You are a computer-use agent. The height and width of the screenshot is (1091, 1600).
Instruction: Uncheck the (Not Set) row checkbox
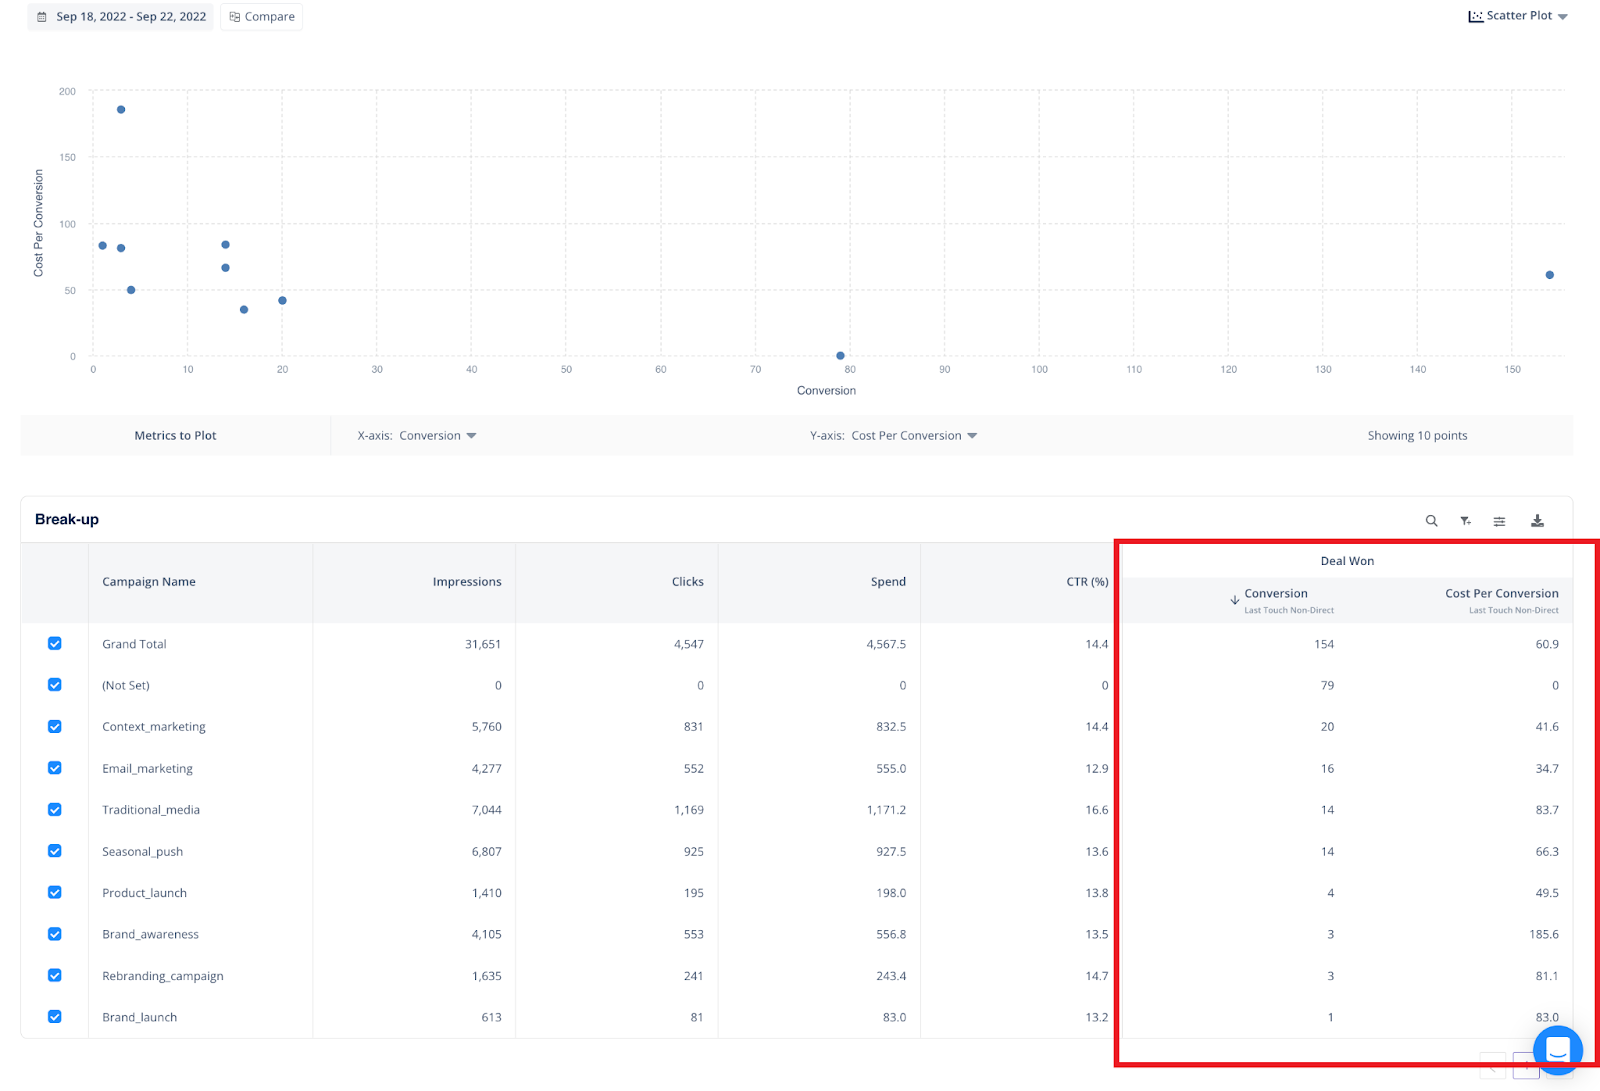tap(55, 685)
